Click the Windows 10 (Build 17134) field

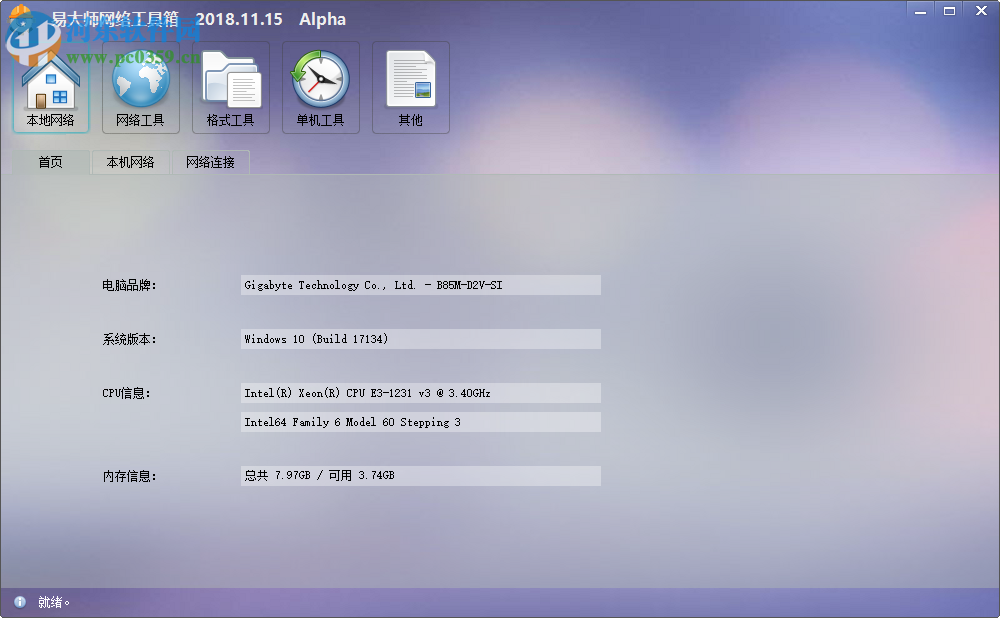tap(420, 339)
